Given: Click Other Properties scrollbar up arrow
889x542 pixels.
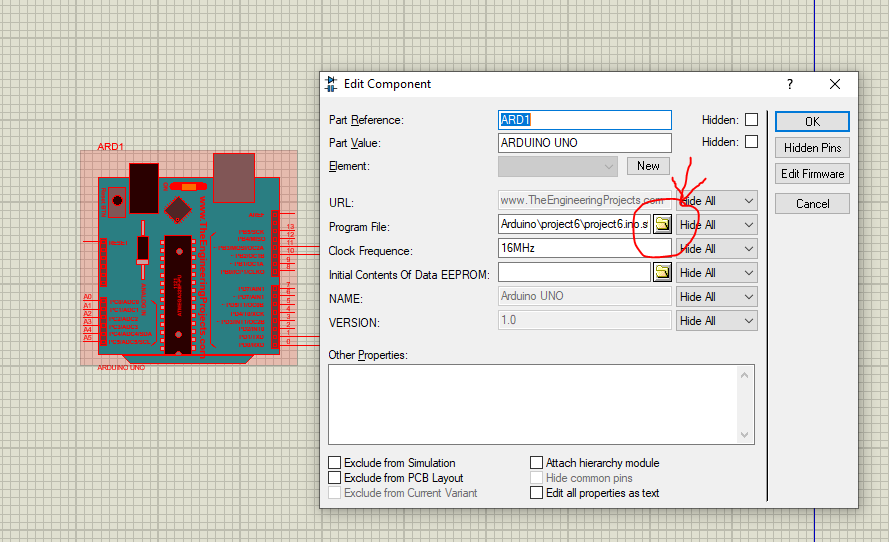Looking at the screenshot, I should [x=744, y=375].
